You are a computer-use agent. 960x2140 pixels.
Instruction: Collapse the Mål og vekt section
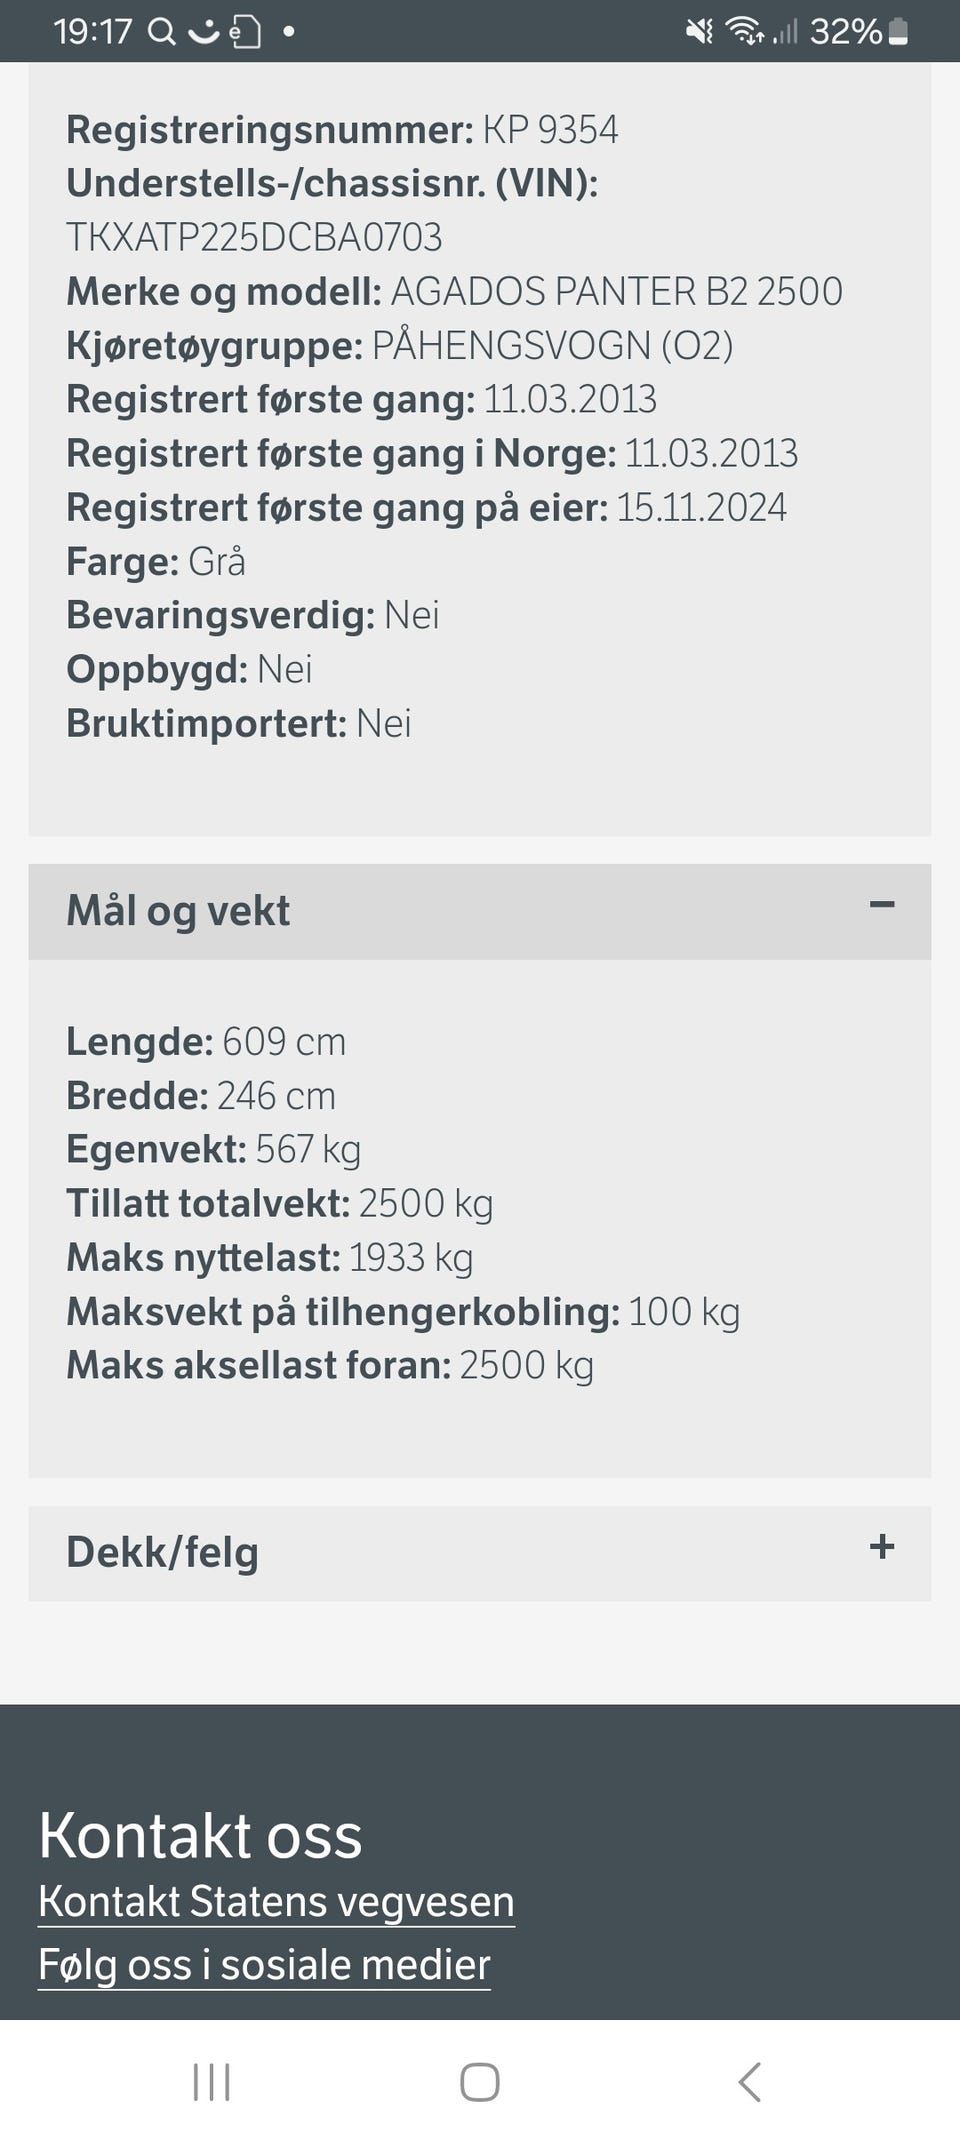[x=480, y=911]
